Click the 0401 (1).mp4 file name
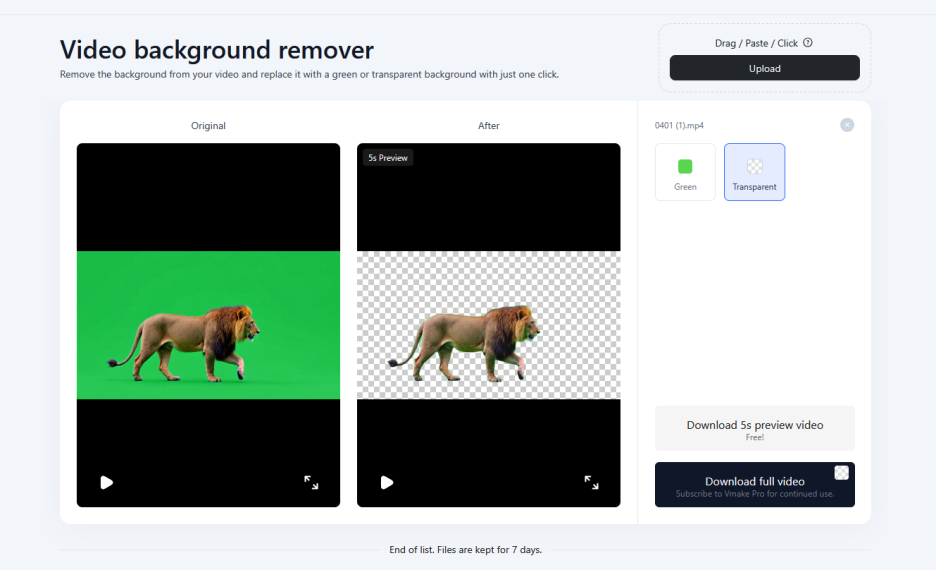Image resolution: width=936 pixels, height=570 pixels. click(x=677, y=126)
